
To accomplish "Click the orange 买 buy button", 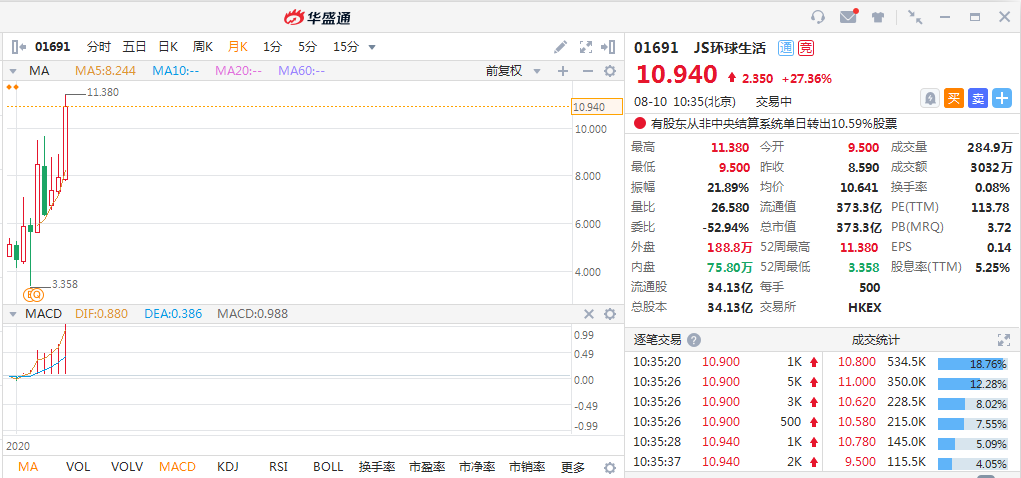I will coord(953,98).
